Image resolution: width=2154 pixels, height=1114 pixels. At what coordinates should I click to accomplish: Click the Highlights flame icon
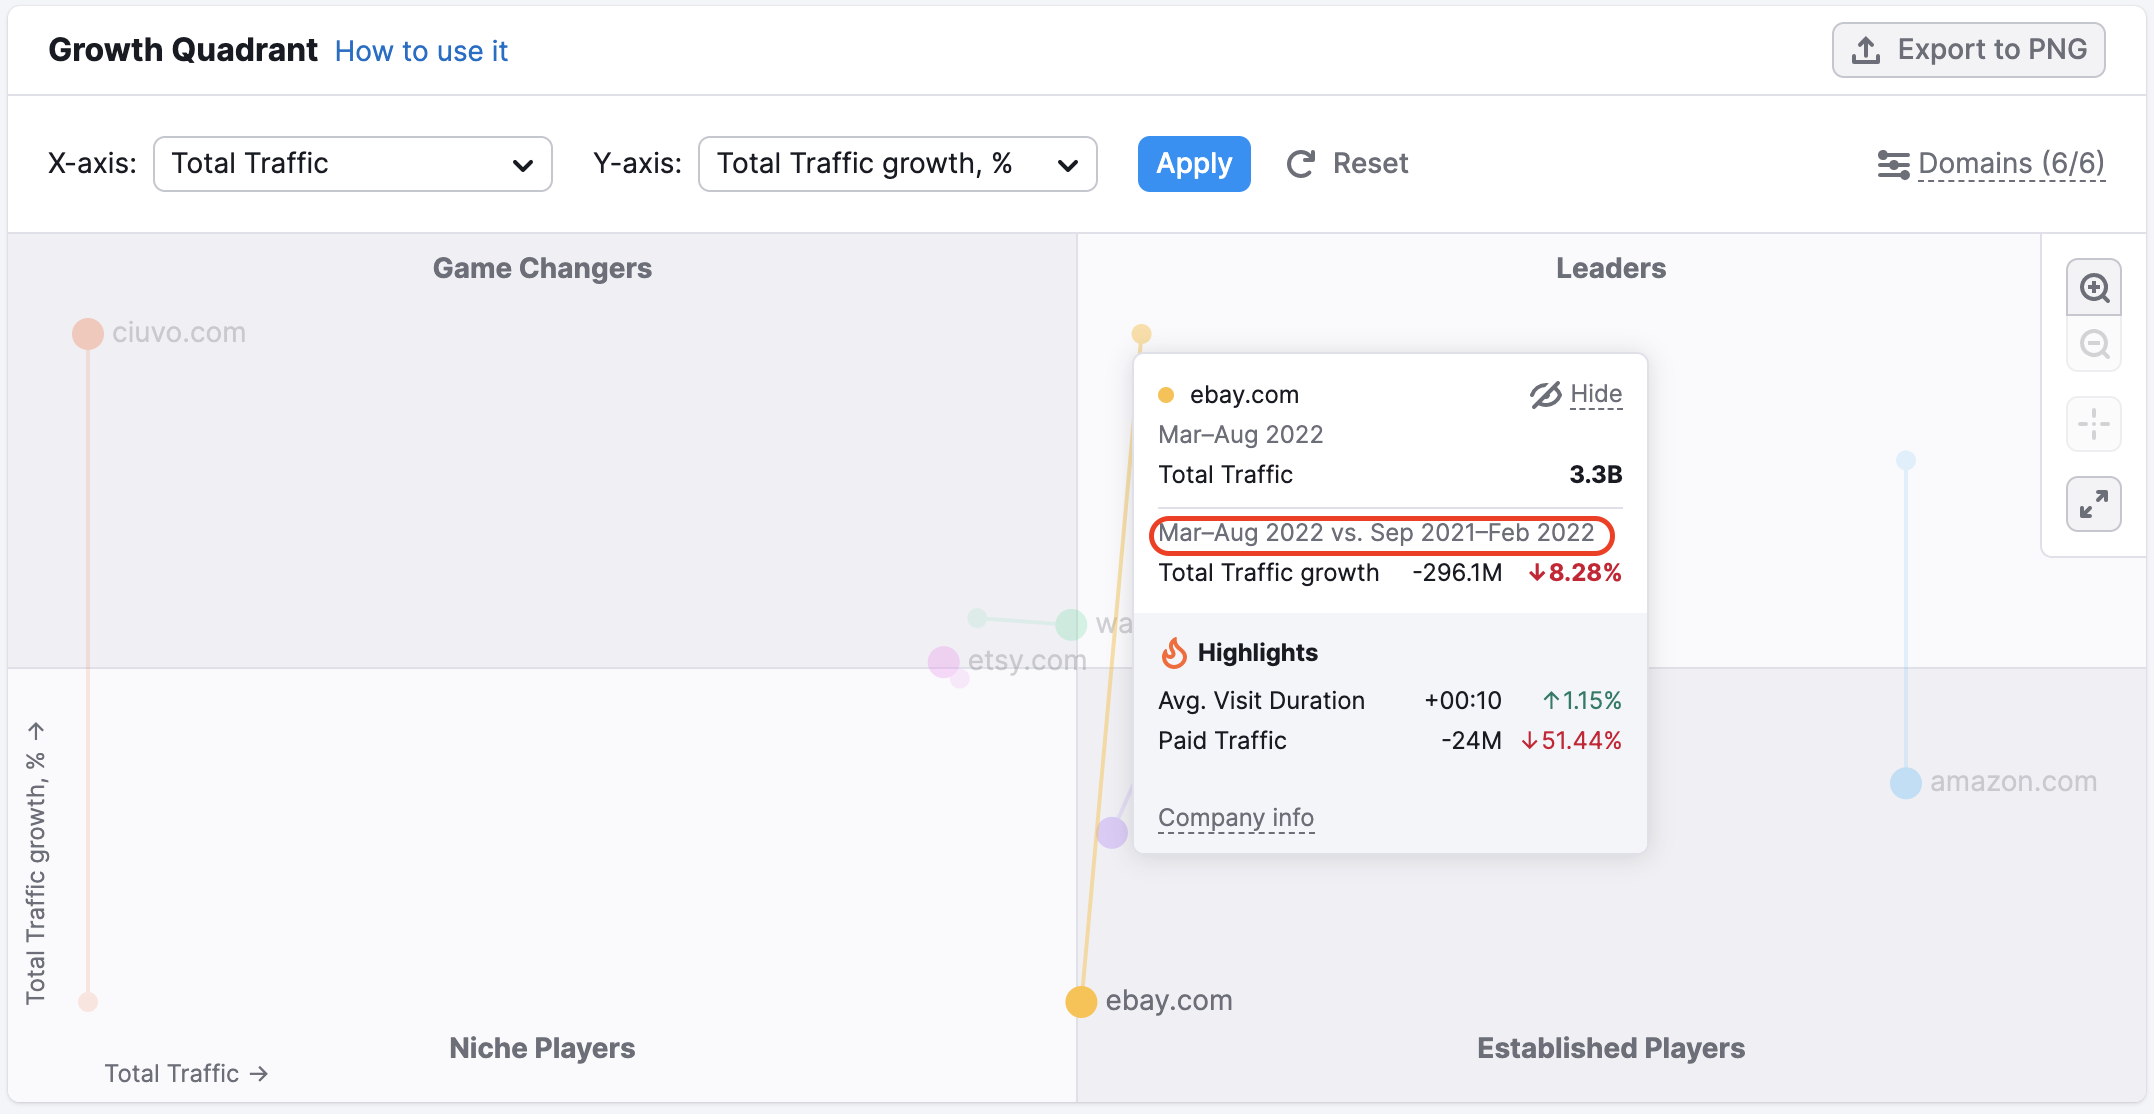pyautogui.click(x=1174, y=653)
